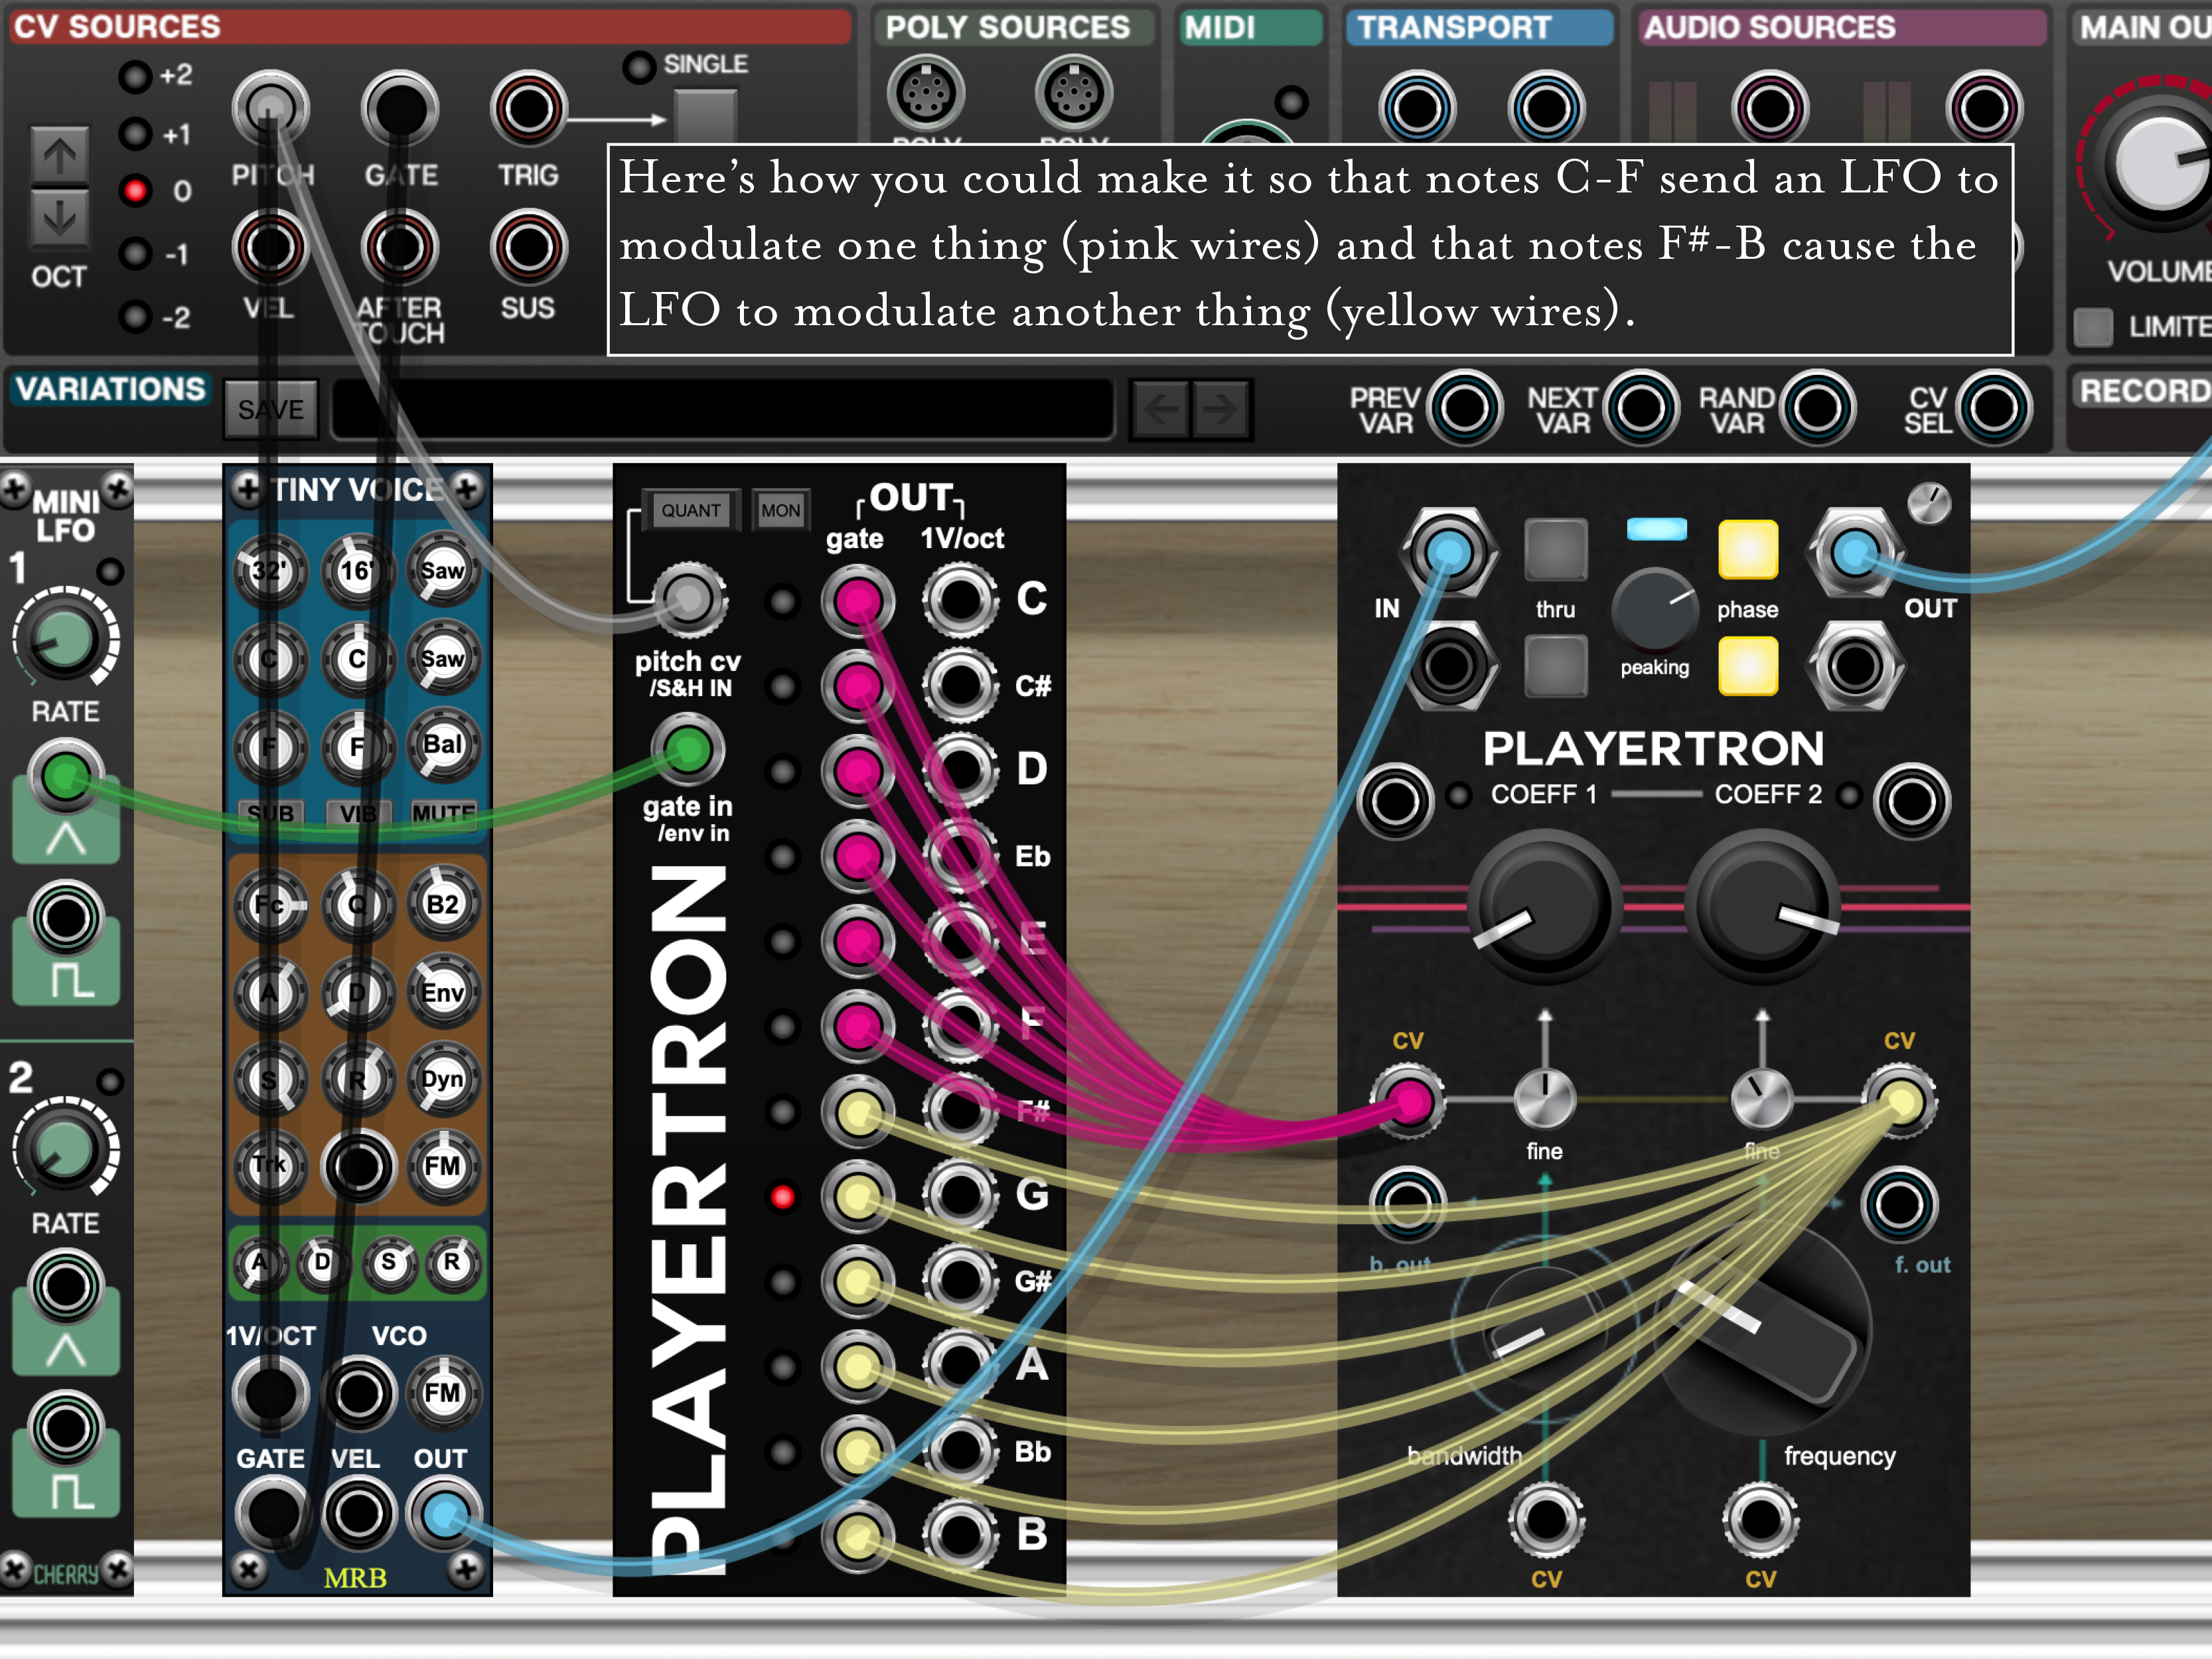
Task: Click the octave down arrow button
Action: (59, 217)
